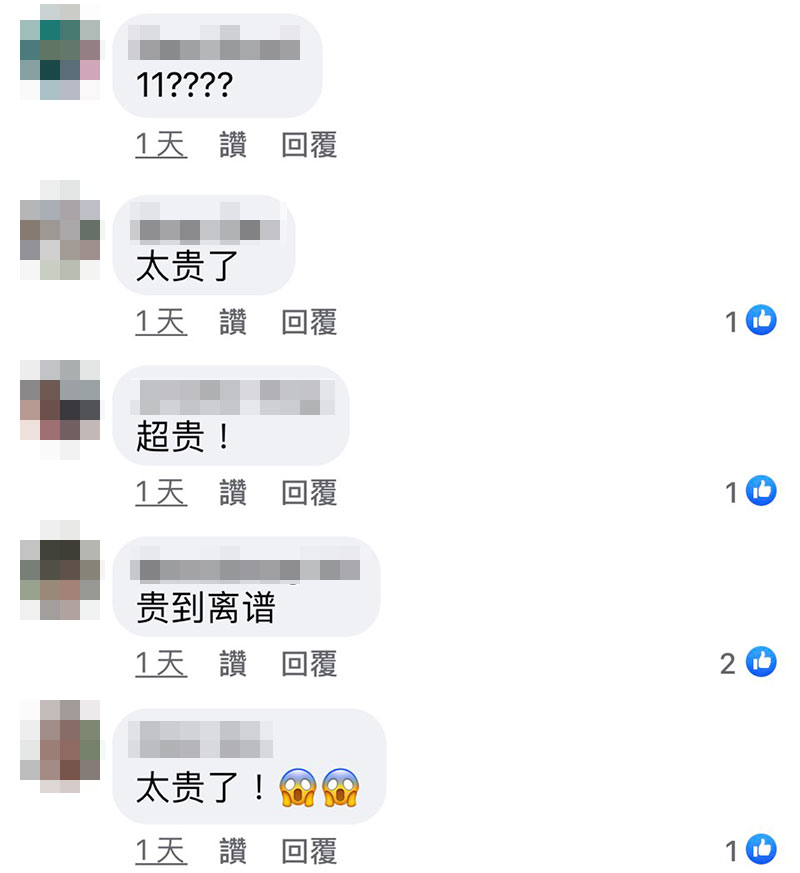The image size is (800, 873).
Task: Open the 1天 timestamp under 贵到离谱
Action: (x=161, y=663)
